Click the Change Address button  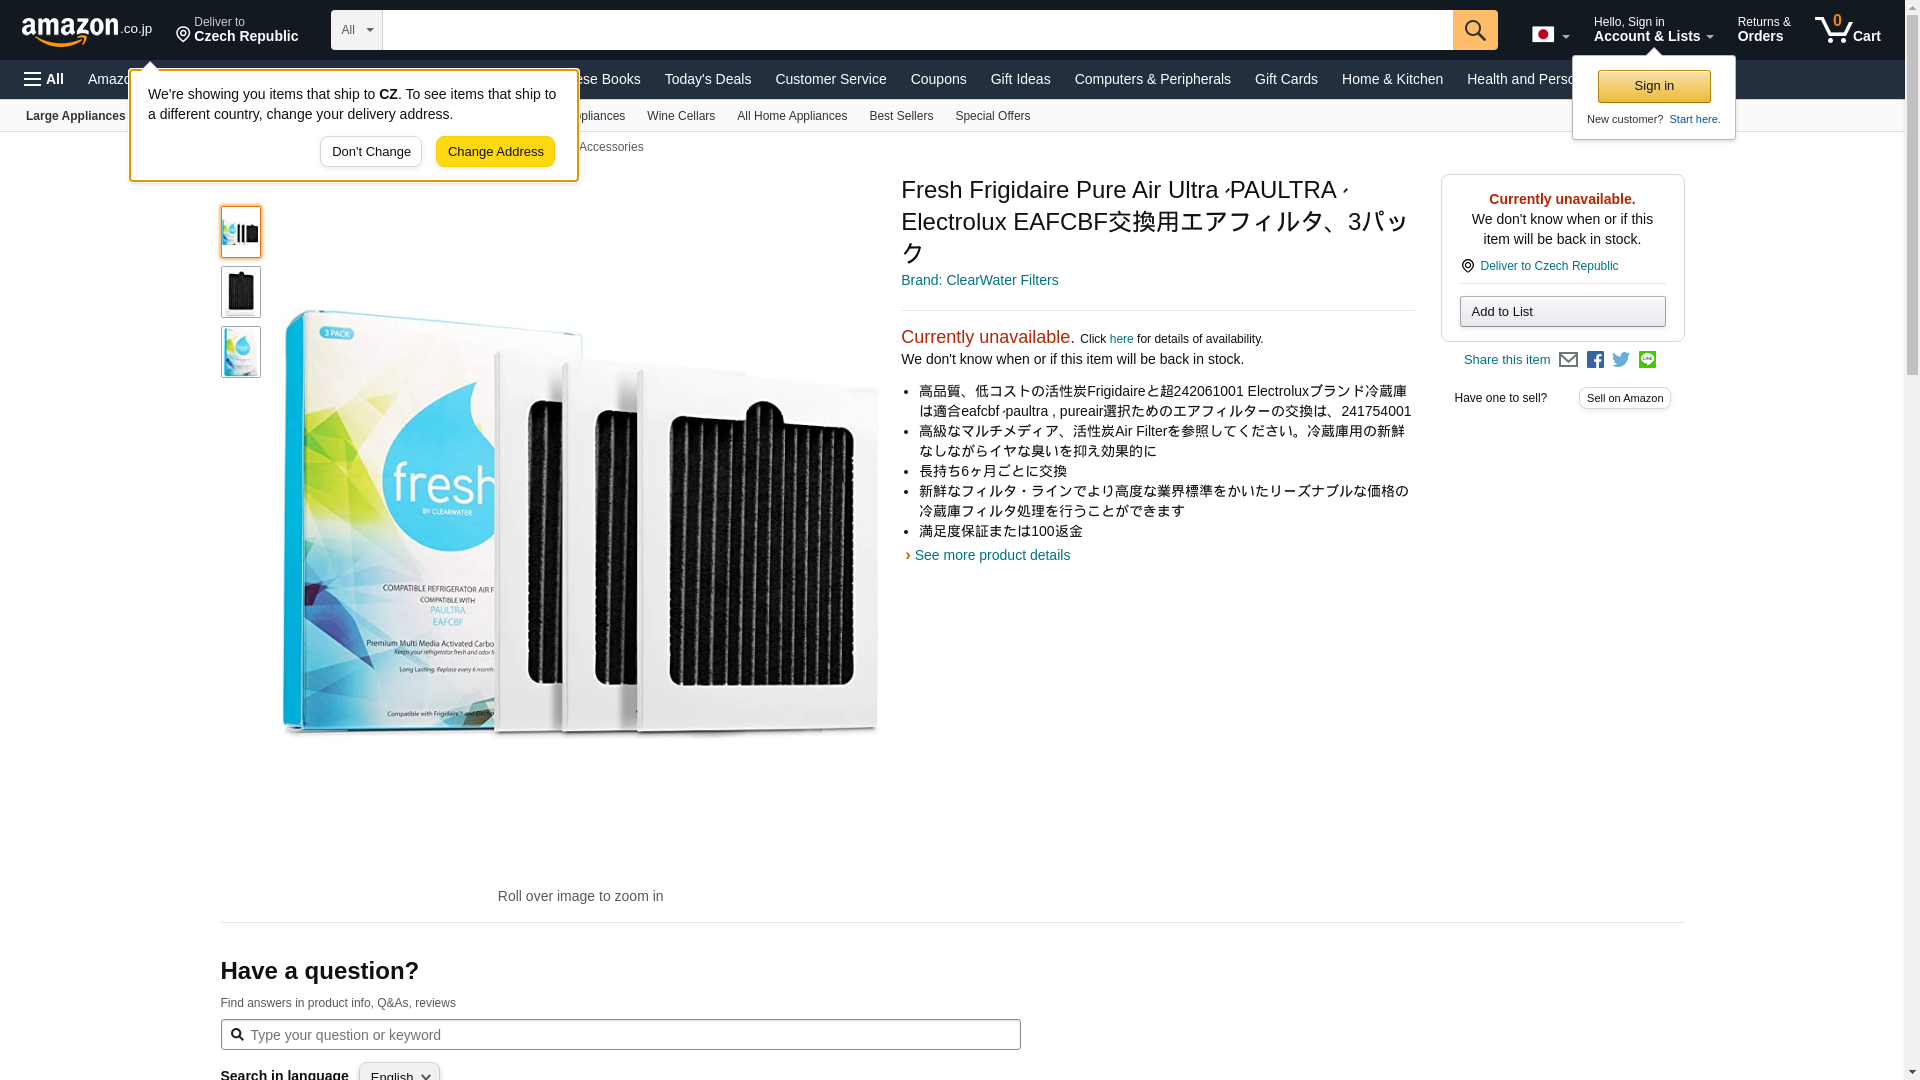[x=495, y=152]
